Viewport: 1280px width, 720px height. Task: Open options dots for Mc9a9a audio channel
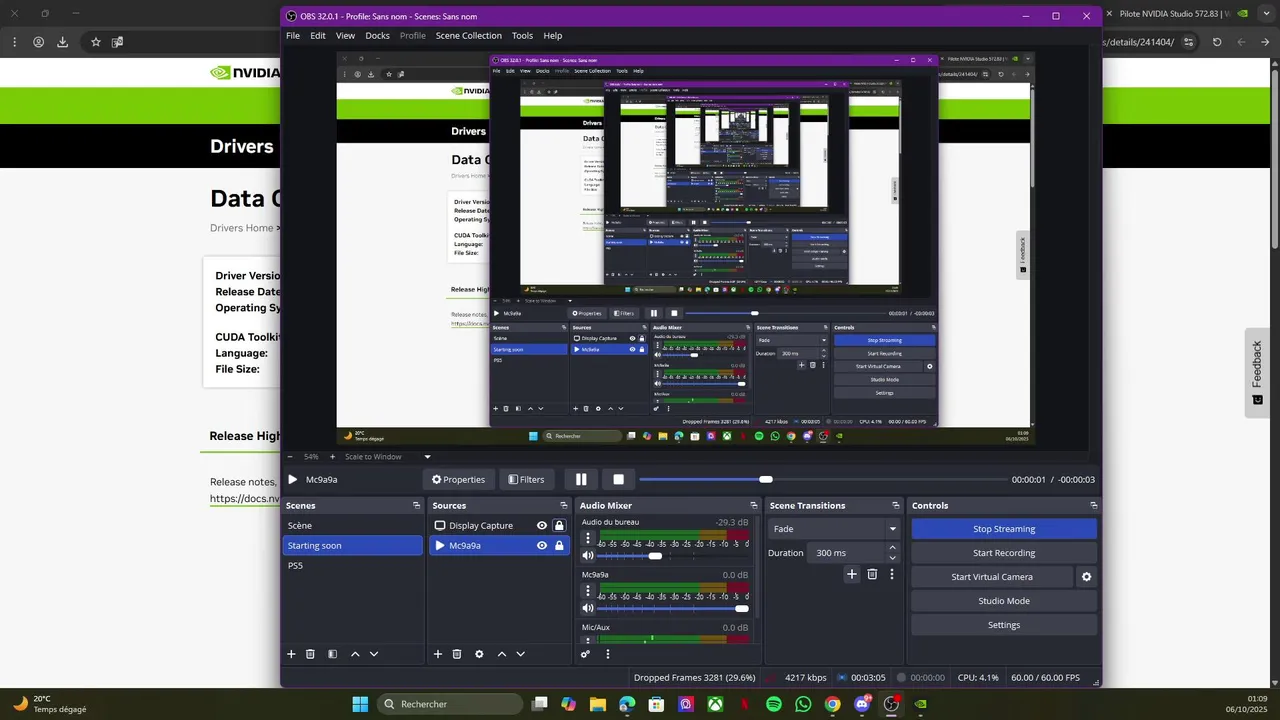(x=588, y=591)
